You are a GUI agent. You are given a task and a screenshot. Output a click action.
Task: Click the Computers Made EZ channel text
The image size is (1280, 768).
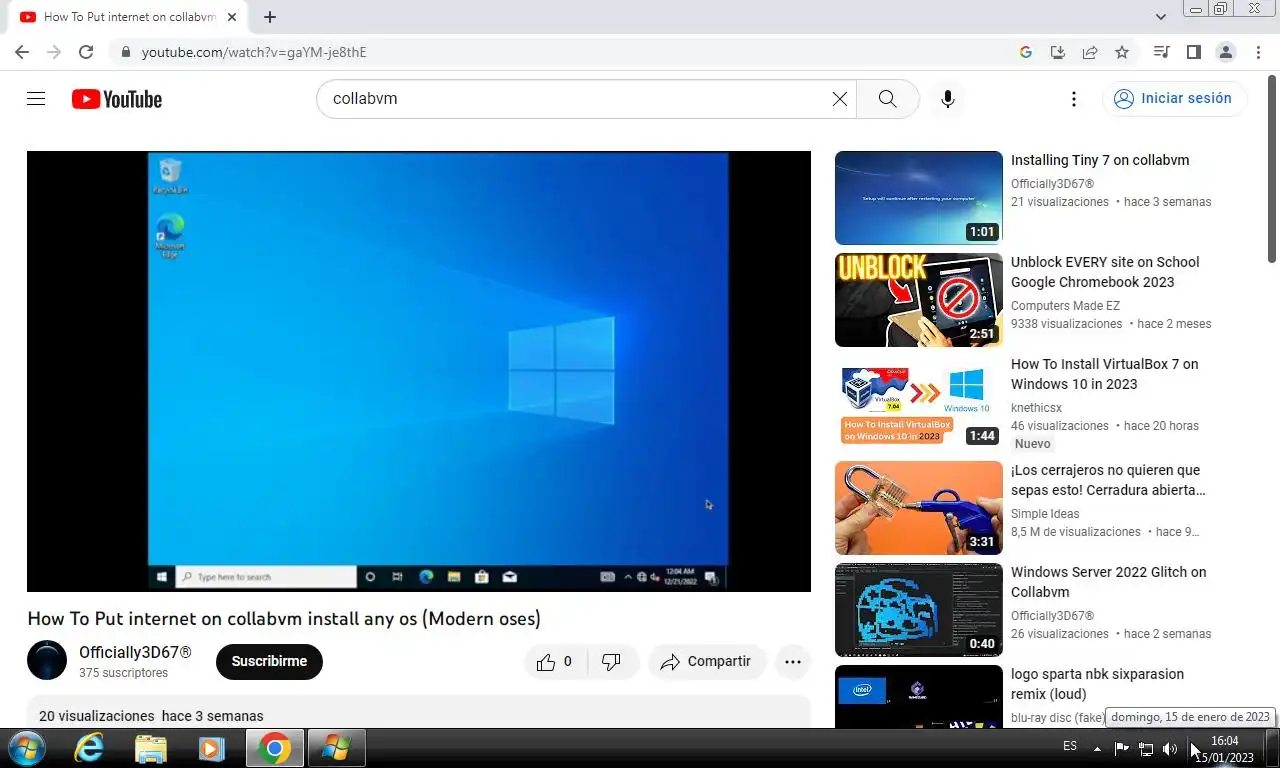(1065, 306)
